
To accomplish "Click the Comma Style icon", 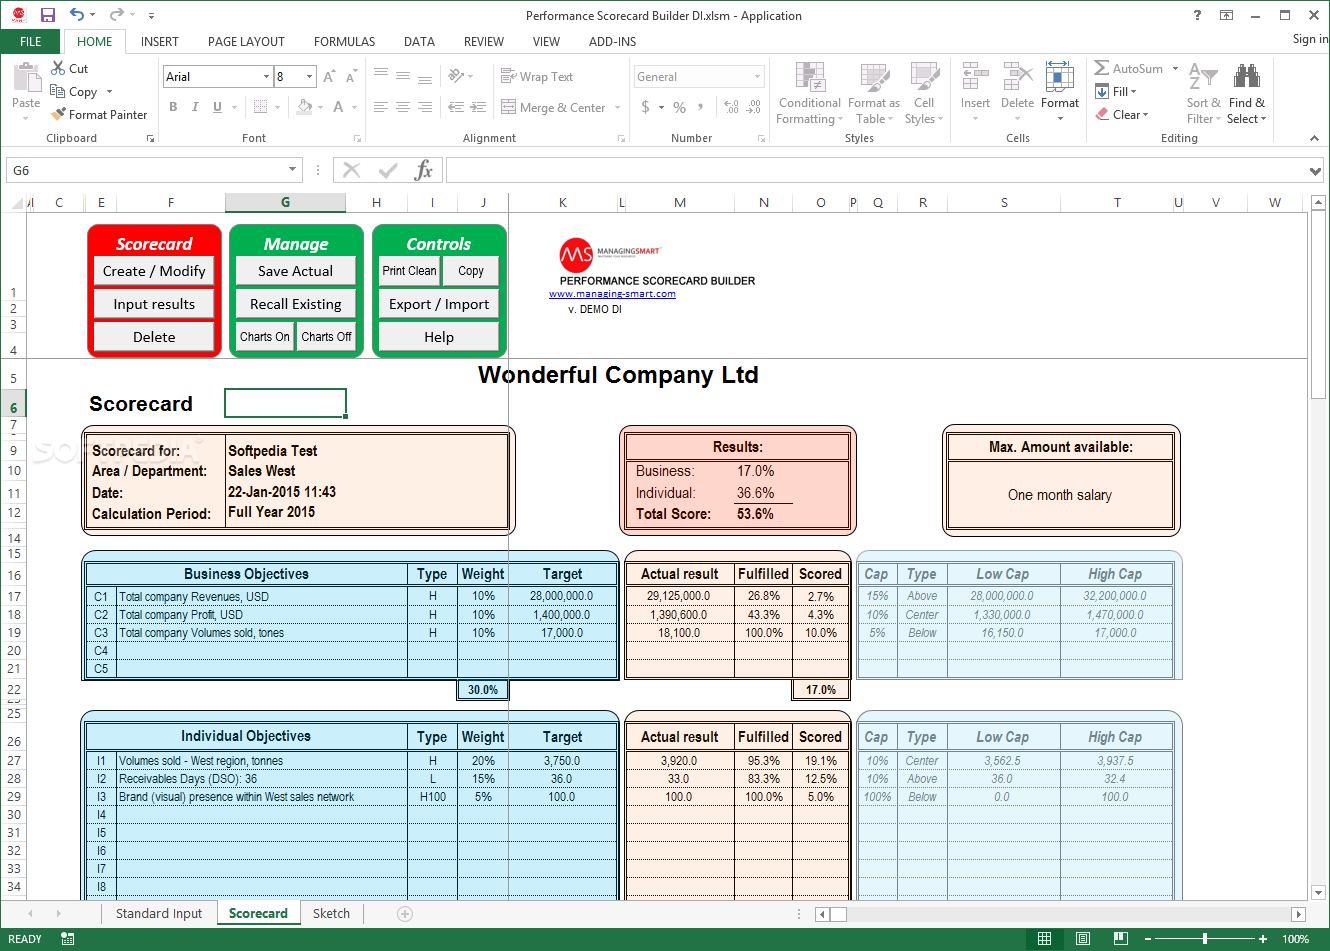I will click(701, 107).
